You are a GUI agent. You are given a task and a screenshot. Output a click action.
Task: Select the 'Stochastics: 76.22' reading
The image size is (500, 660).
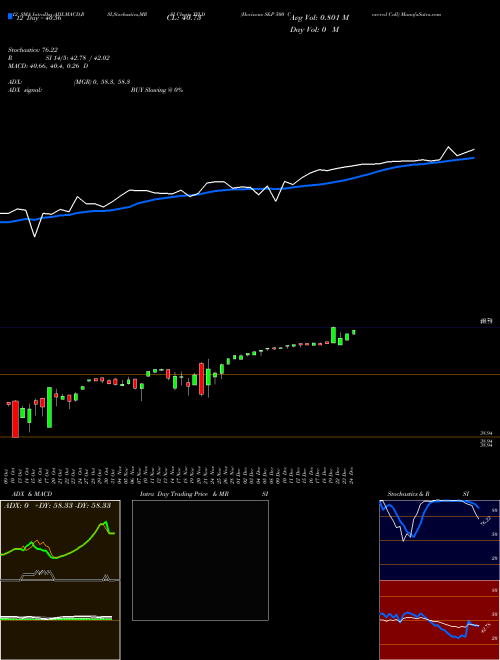coord(33,50)
